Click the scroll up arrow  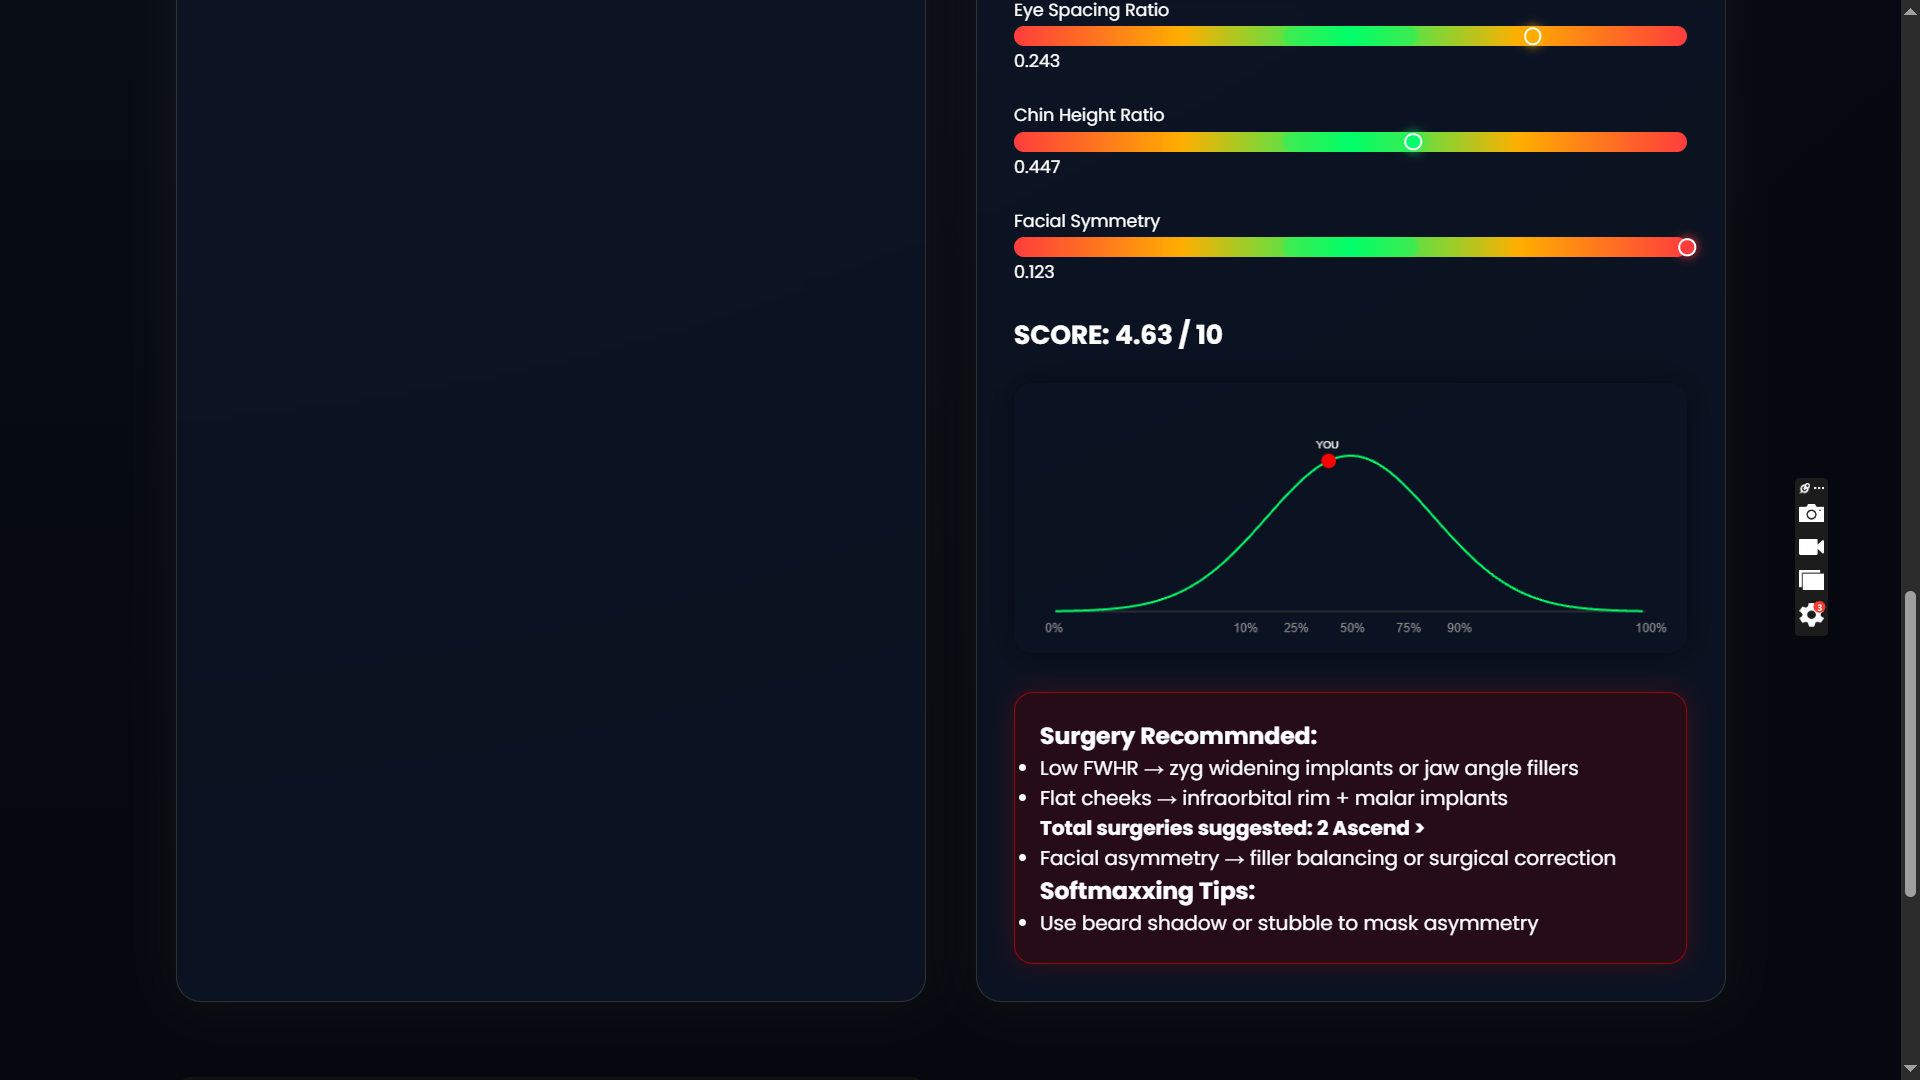tap(1910, 10)
